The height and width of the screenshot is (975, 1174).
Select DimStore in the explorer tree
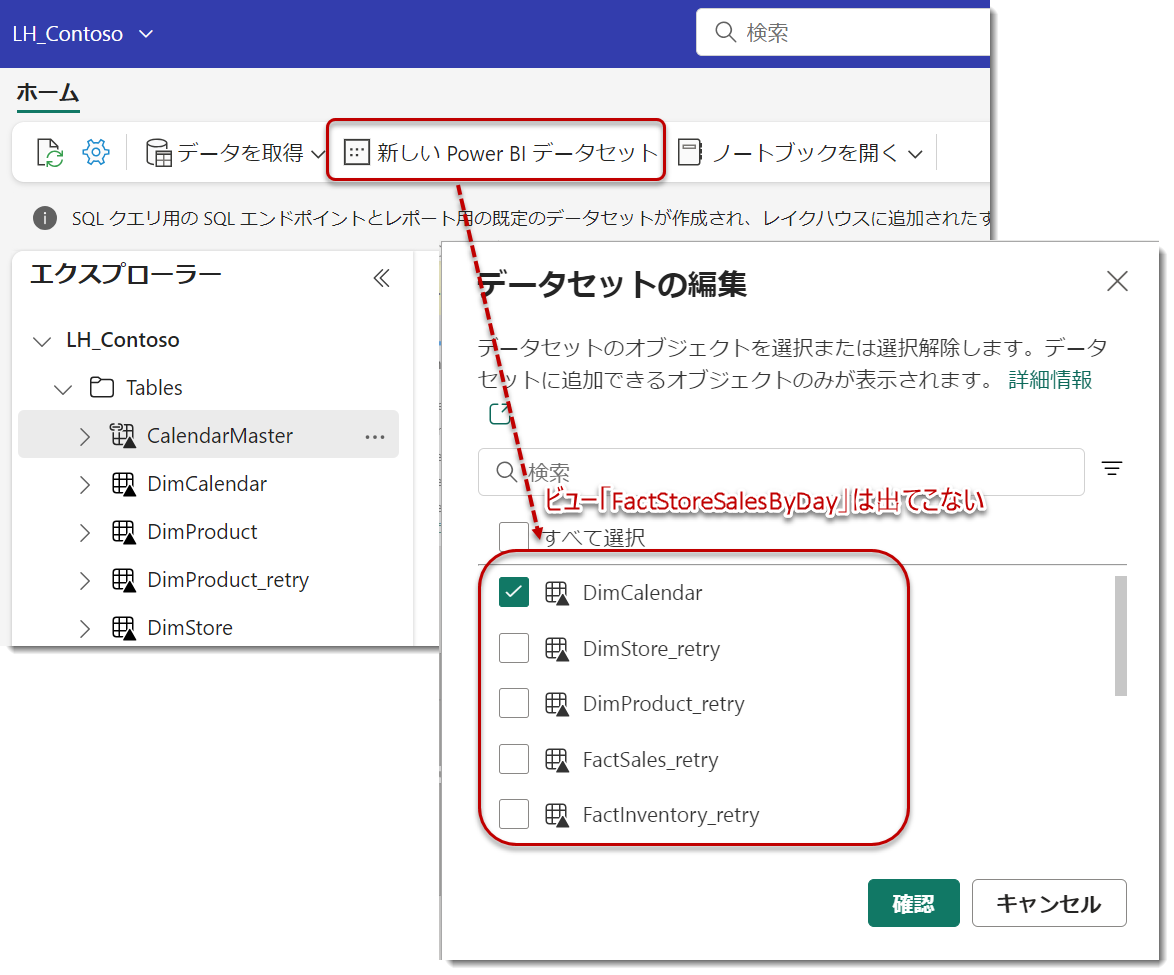[190, 628]
